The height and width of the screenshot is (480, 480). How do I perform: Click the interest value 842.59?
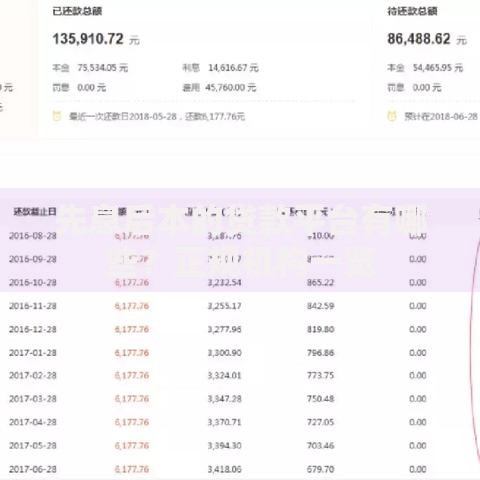pos(320,306)
